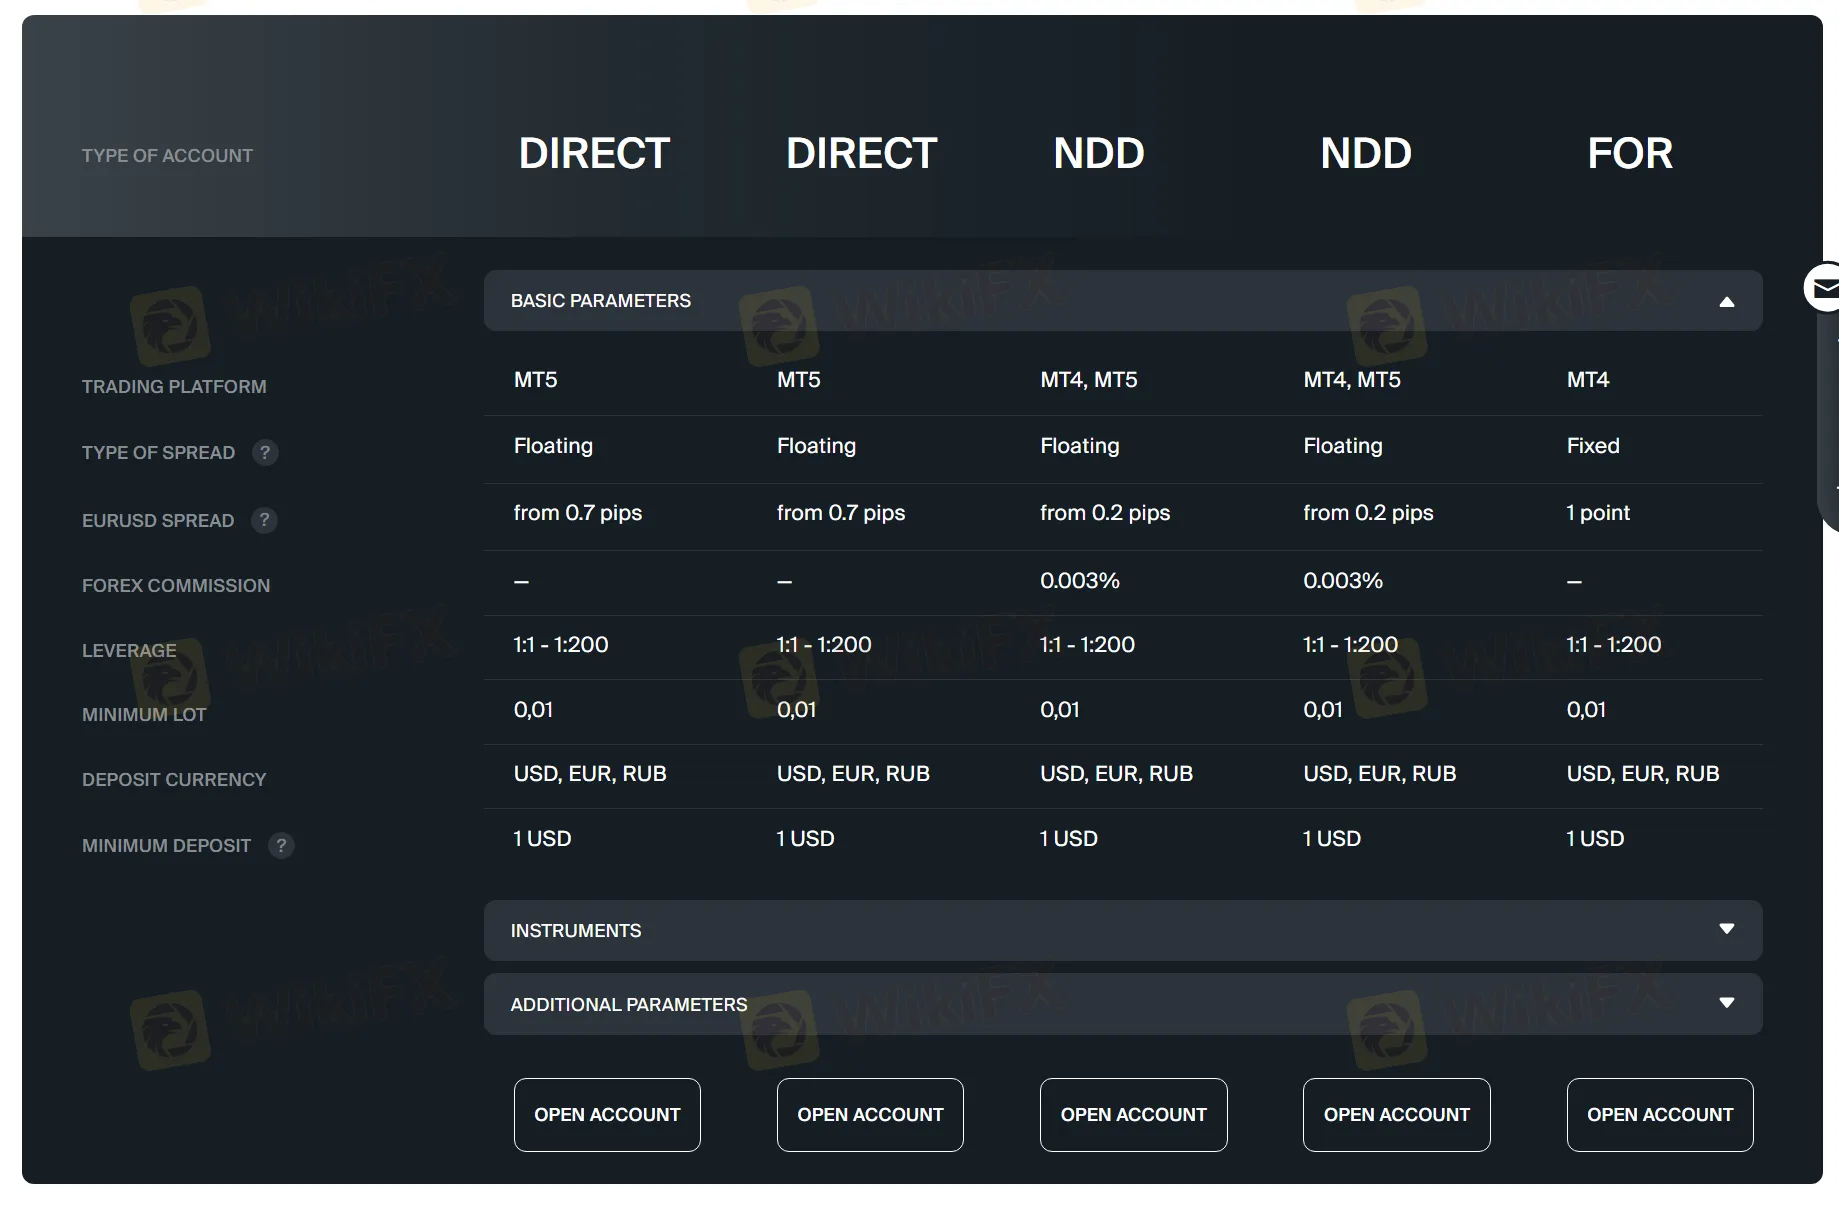
Task: Open the envelope contact widget at the right edge
Action: pyautogui.click(x=1823, y=288)
